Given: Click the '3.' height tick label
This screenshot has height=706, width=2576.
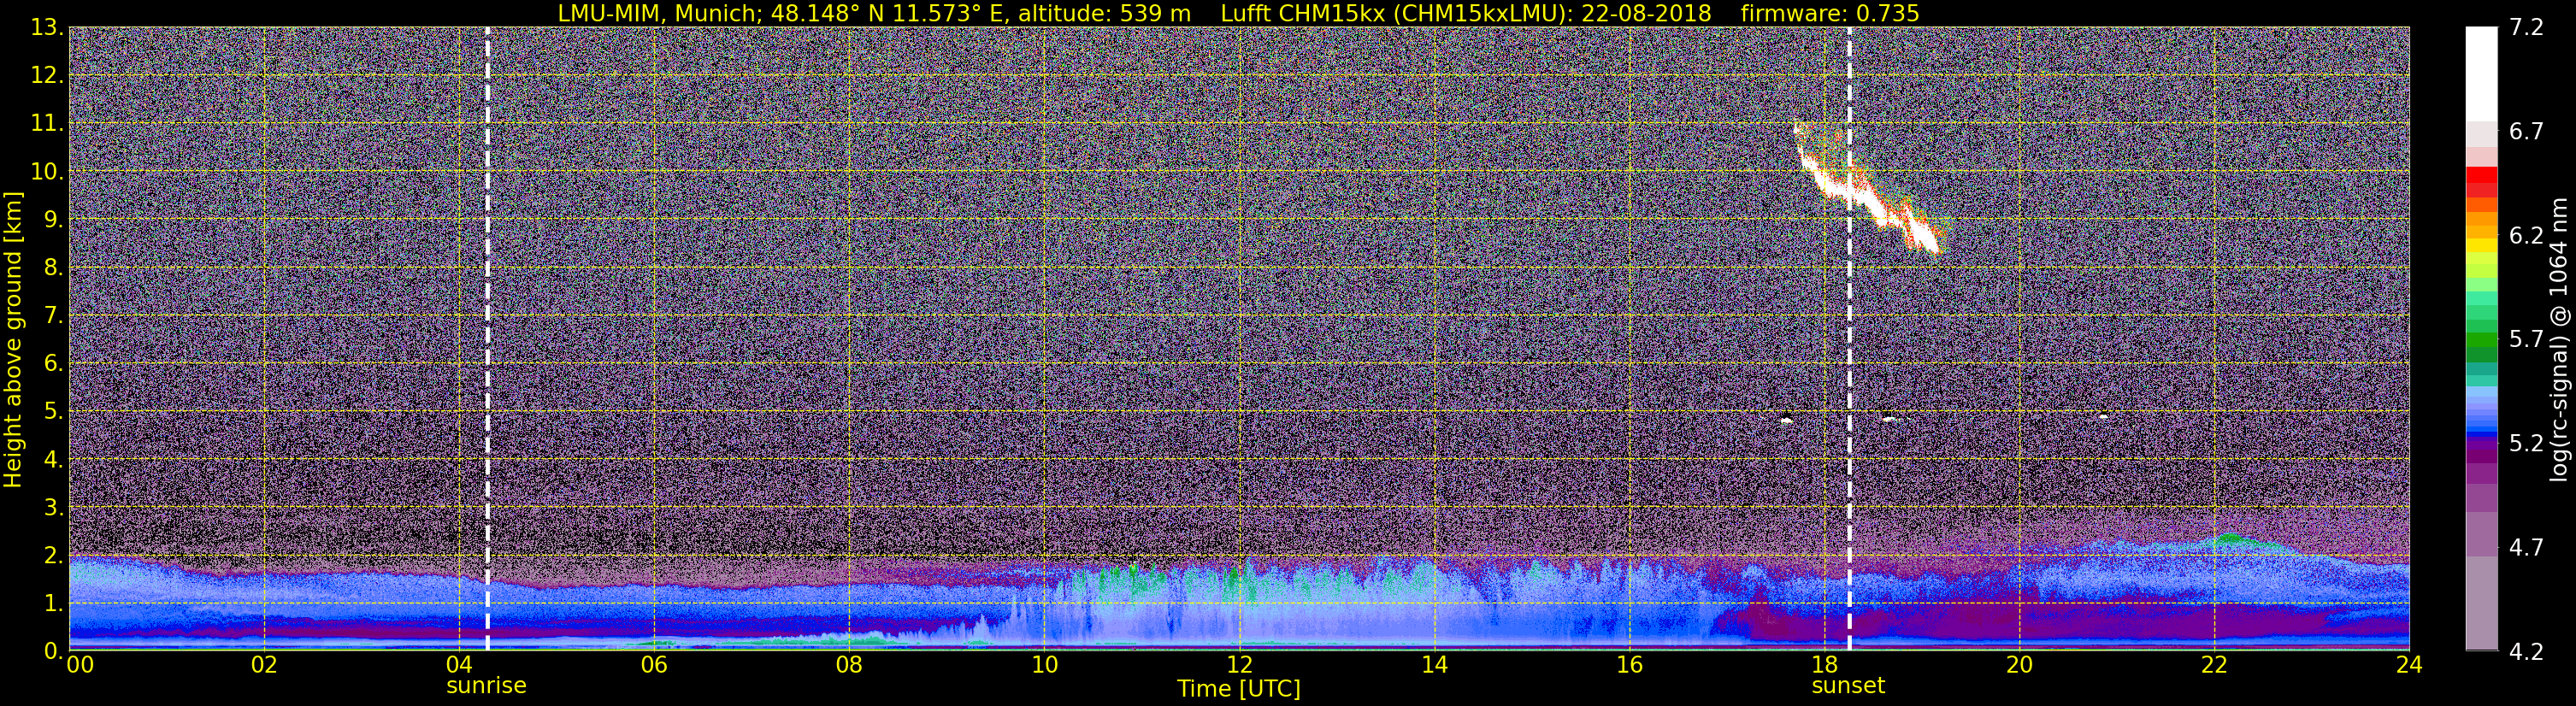Looking at the screenshot, I should click(x=53, y=507).
